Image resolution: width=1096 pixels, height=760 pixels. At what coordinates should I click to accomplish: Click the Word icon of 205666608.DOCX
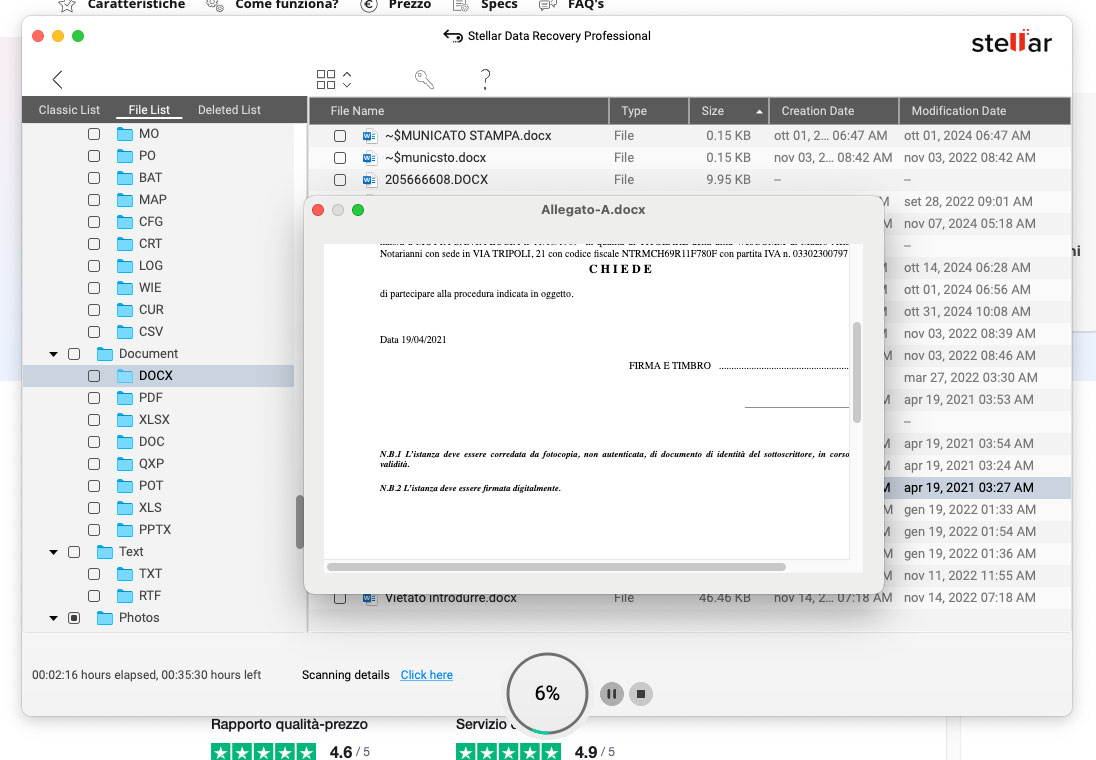pos(369,180)
